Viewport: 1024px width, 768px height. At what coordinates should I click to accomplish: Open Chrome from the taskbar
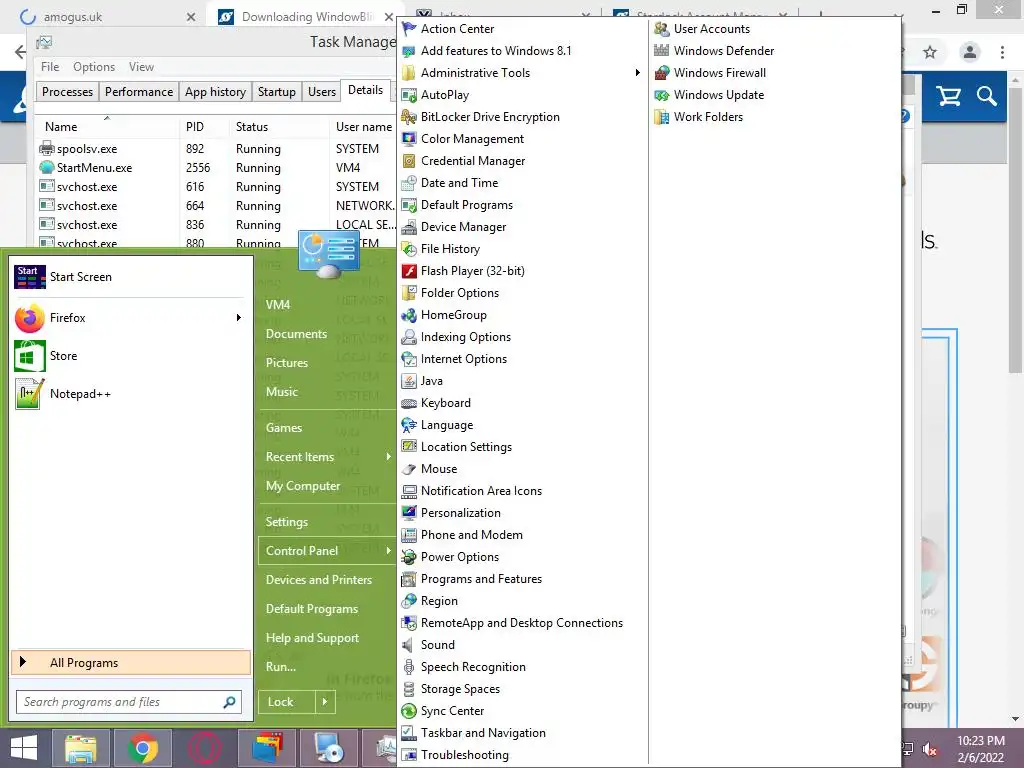pyautogui.click(x=143, y=748)
